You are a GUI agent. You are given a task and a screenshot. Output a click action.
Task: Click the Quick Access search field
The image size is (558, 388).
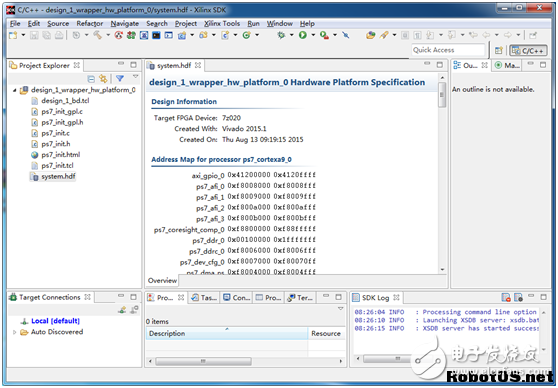point(448,50)
